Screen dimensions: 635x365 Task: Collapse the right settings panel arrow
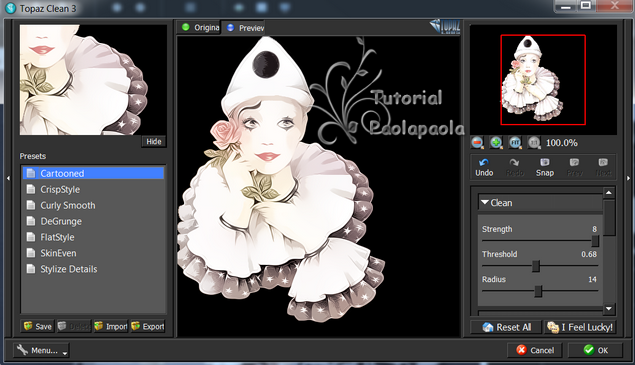[628, 178]
